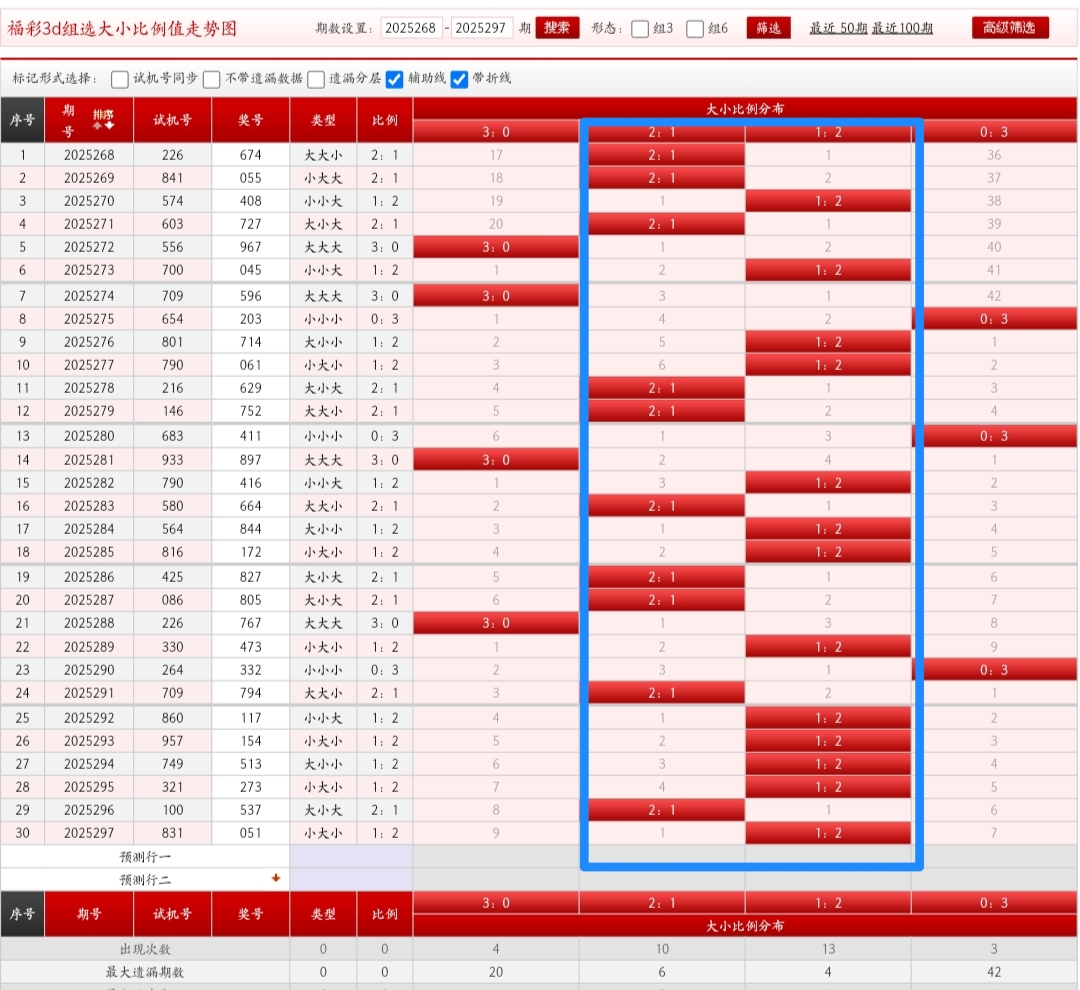
Task: Disable the 带折线 checkbox
Action: (x=460, y=79)
